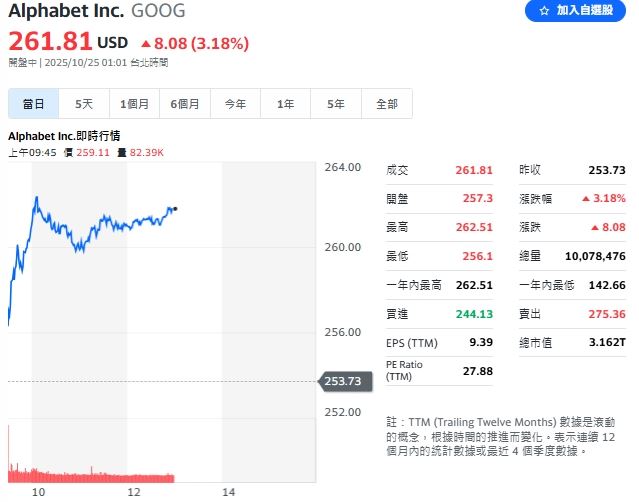The height and width of the screenshot is (502, 639).
Task: Click the Alphabet Inc. company title
Action: 66,12
